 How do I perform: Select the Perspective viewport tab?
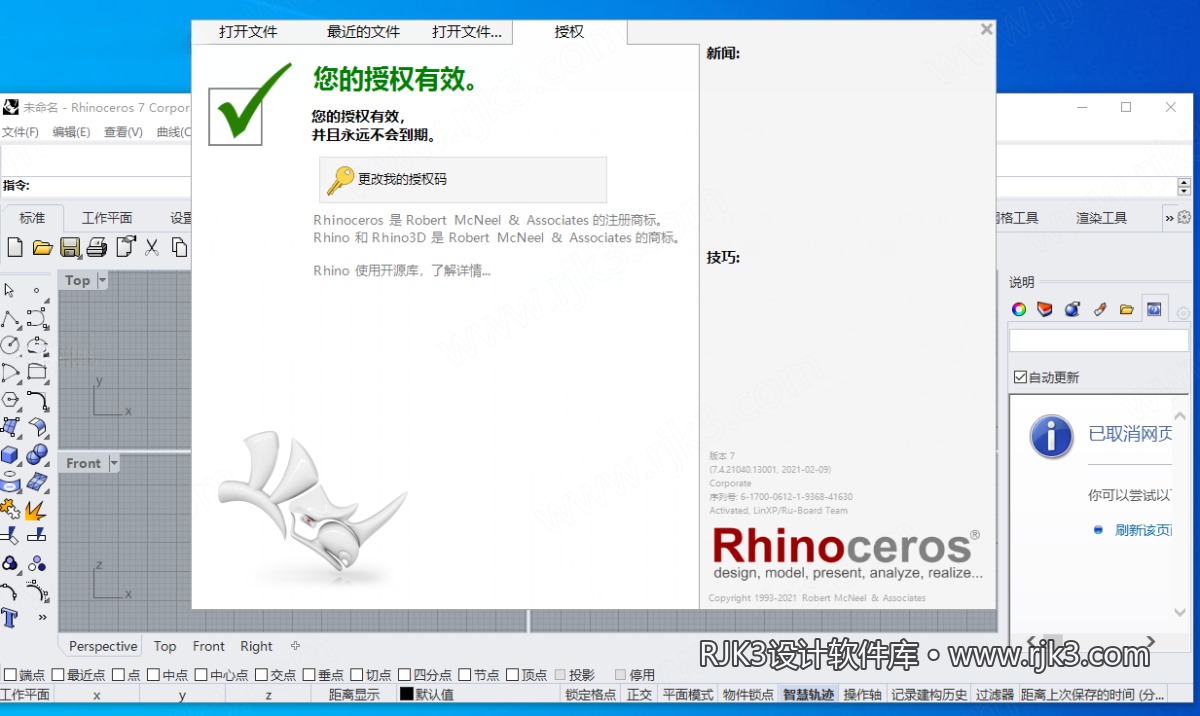point(103,646)
